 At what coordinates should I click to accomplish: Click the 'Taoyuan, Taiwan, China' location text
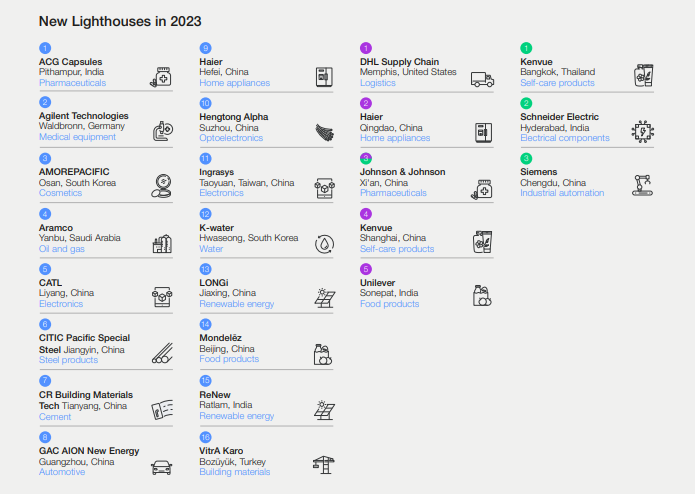click(246, 183)
